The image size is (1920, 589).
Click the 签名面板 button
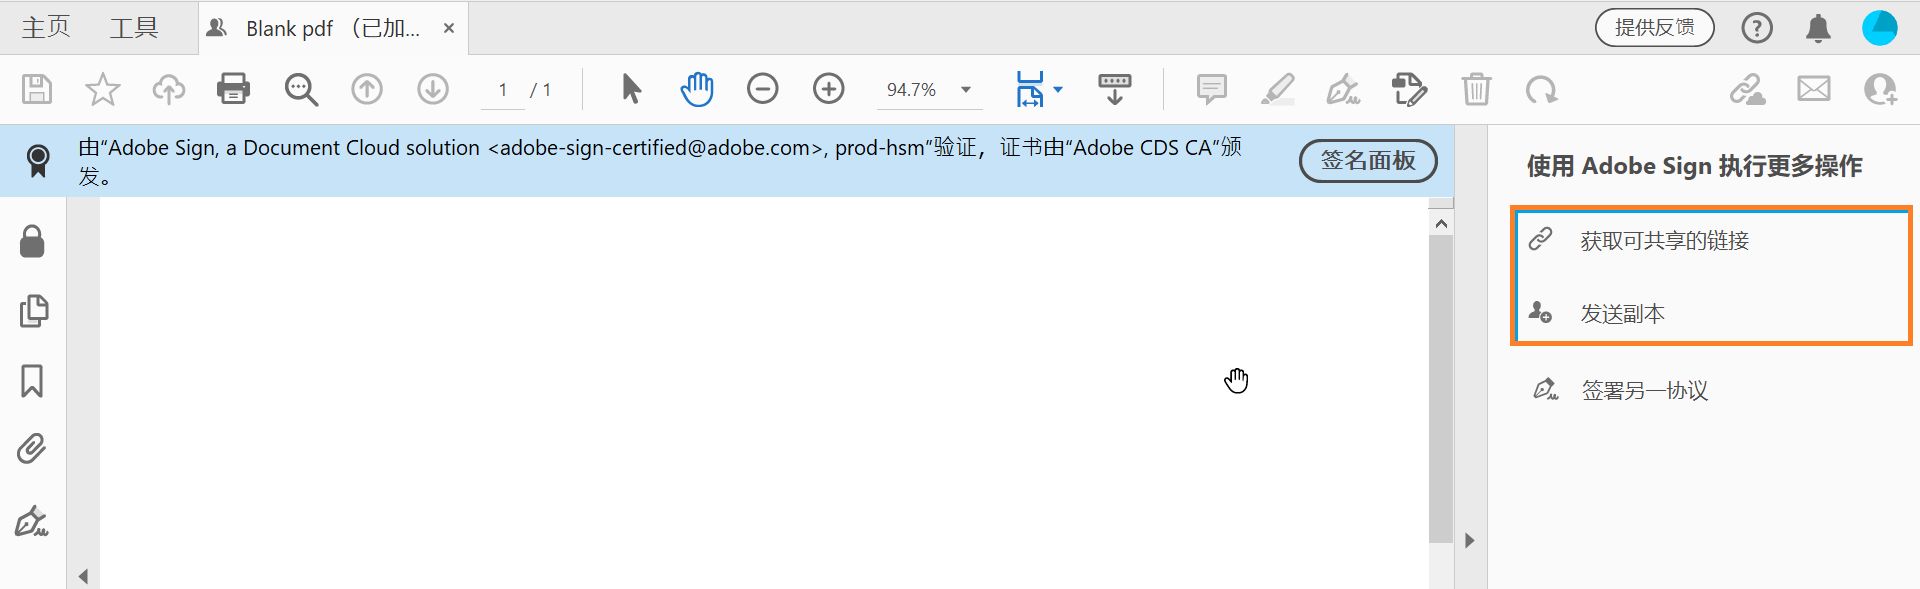pos(1368,161)
